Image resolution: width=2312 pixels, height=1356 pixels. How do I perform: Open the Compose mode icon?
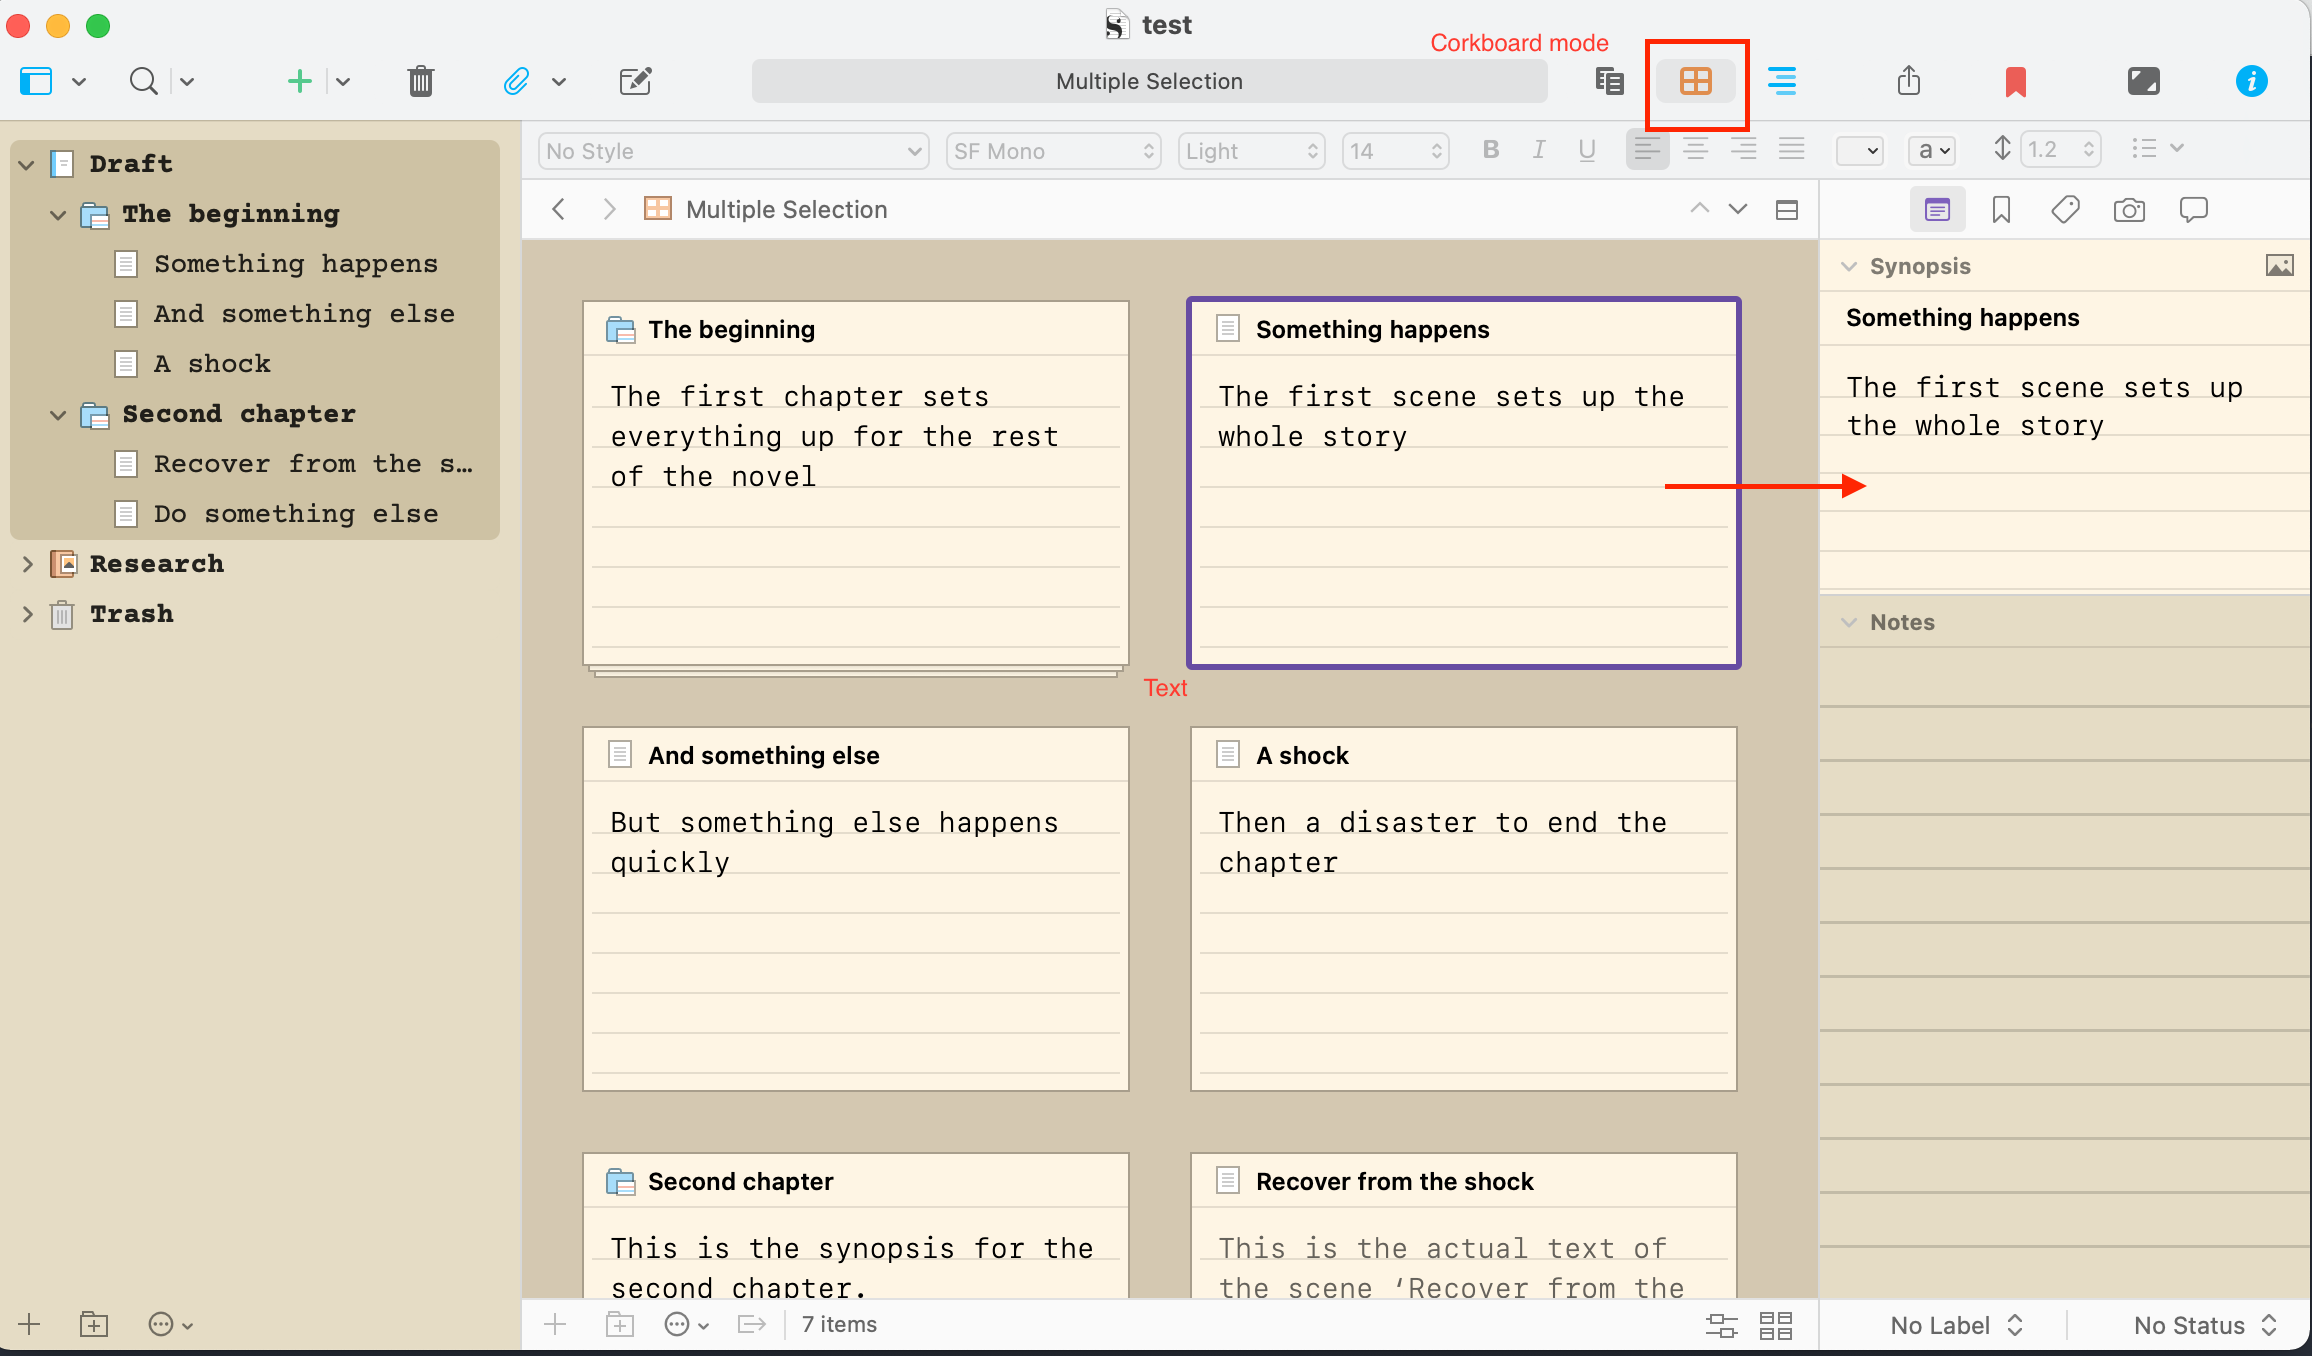(2143, 81)
